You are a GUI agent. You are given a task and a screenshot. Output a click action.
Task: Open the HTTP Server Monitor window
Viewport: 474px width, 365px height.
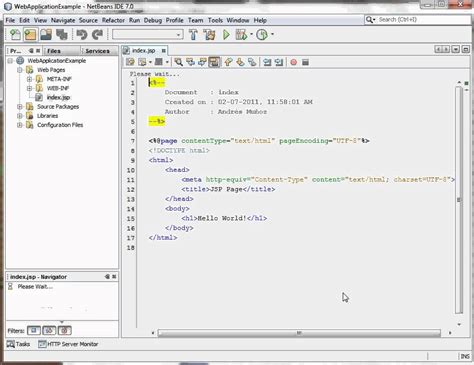[x=68, y=344]
